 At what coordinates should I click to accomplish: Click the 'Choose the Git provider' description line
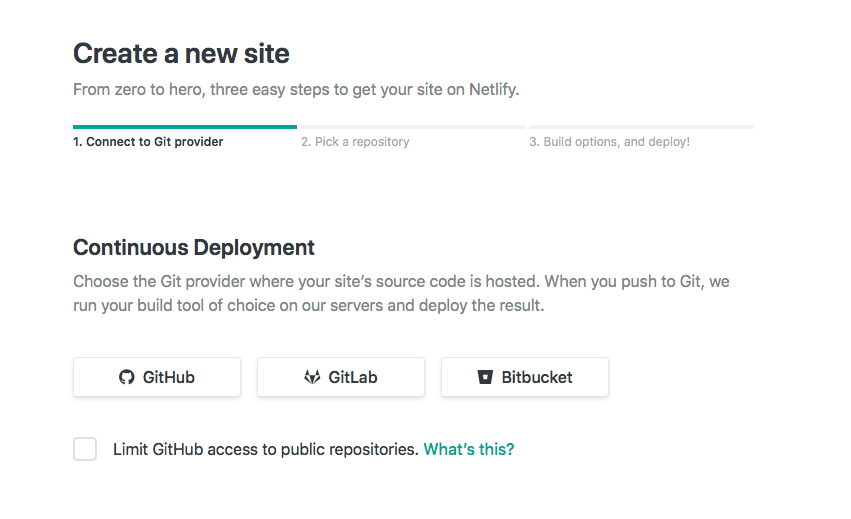click(x=401, y=281)
